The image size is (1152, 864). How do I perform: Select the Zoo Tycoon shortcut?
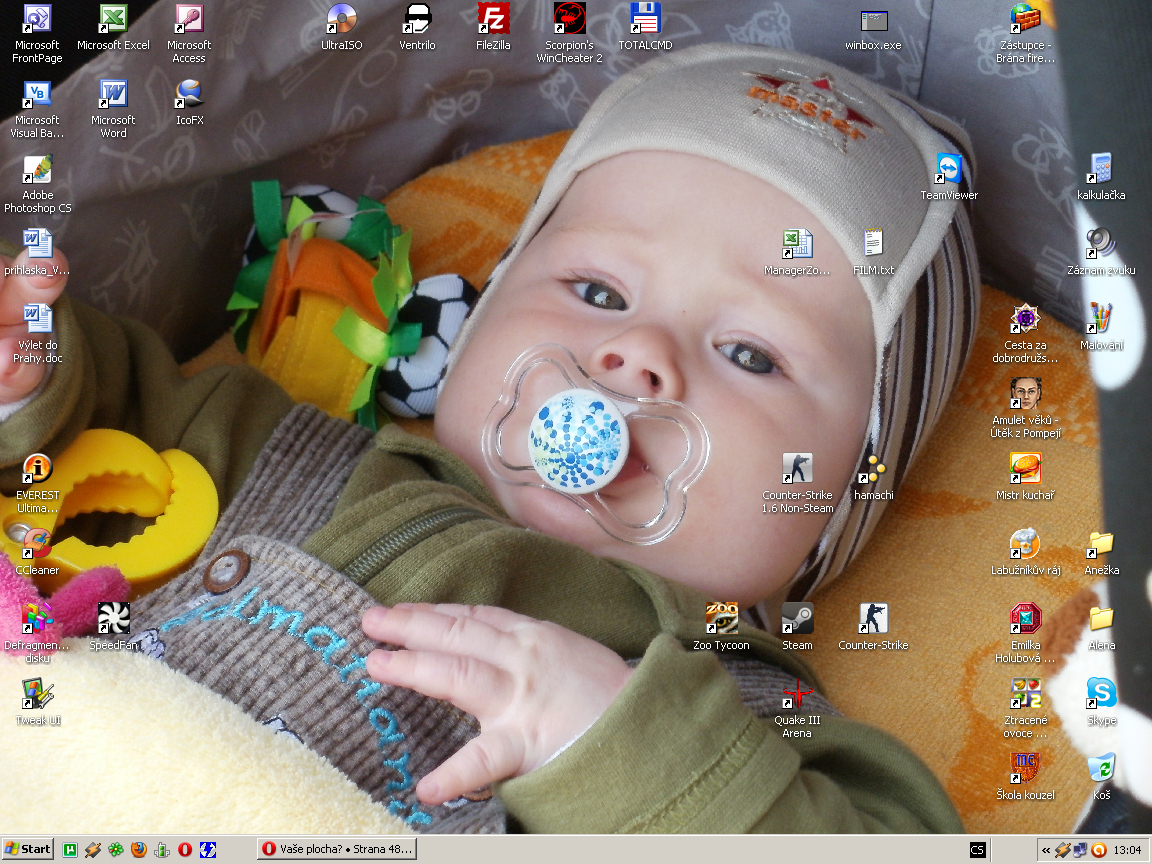(721, 619)
